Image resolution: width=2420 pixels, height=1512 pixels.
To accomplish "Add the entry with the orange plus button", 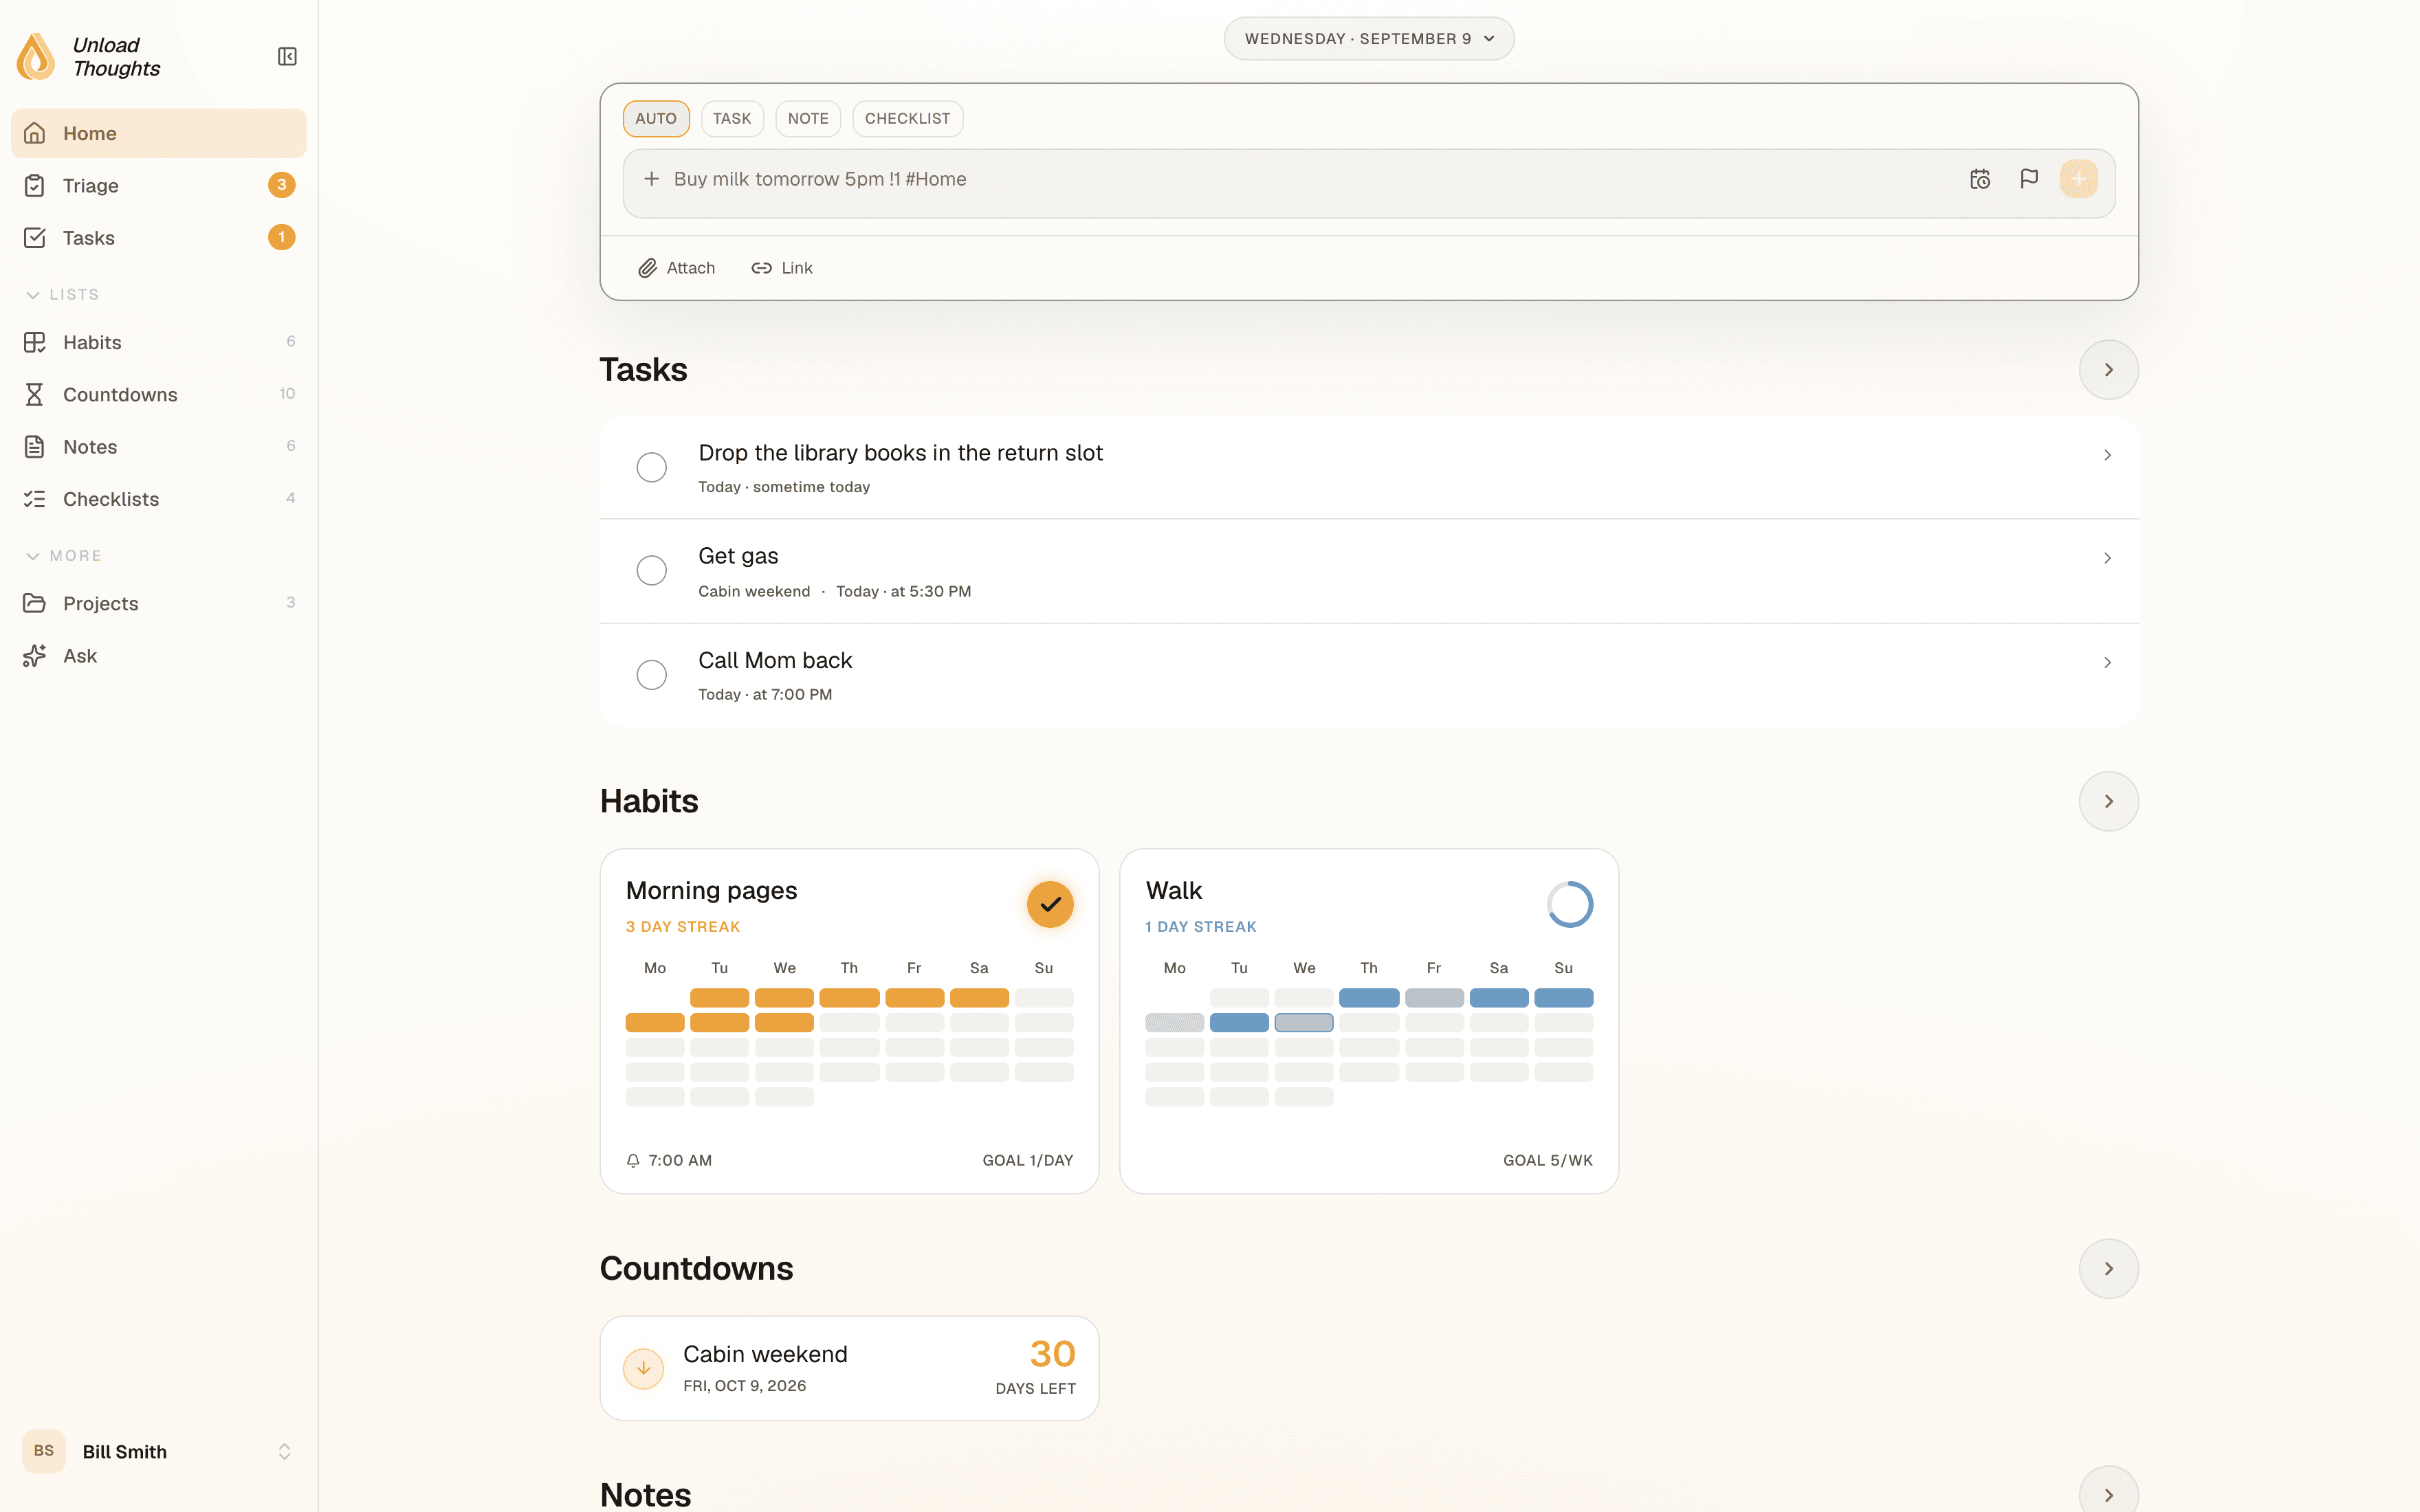I will click(x=2079, y=179).
